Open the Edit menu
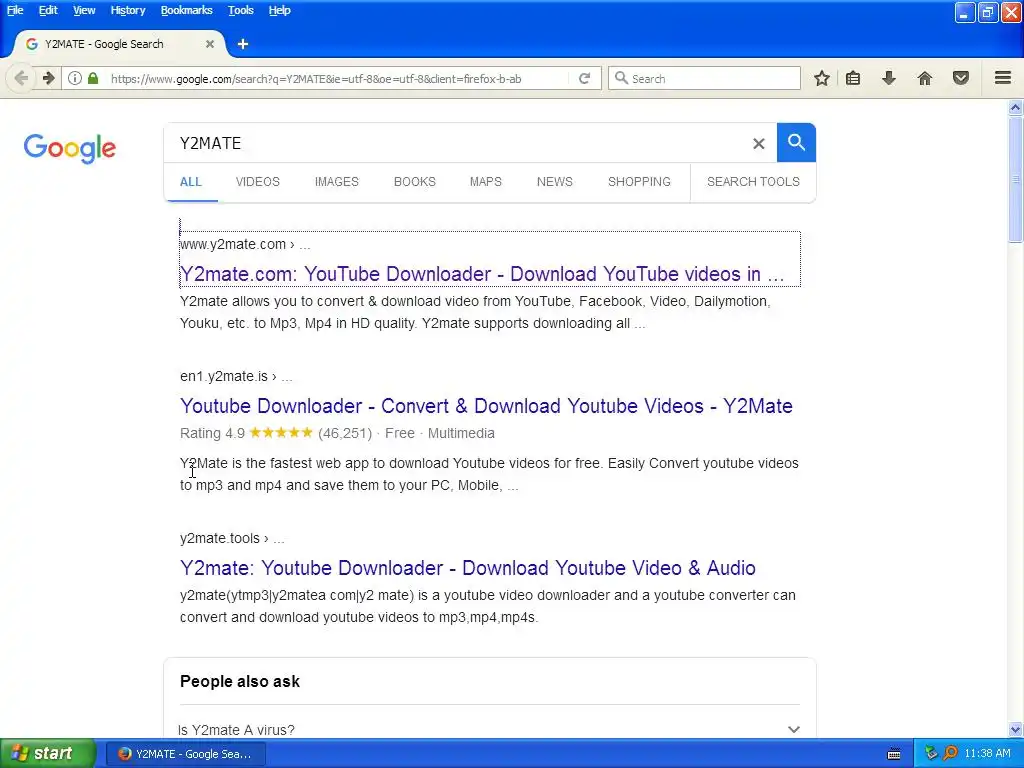 [48, 10]
